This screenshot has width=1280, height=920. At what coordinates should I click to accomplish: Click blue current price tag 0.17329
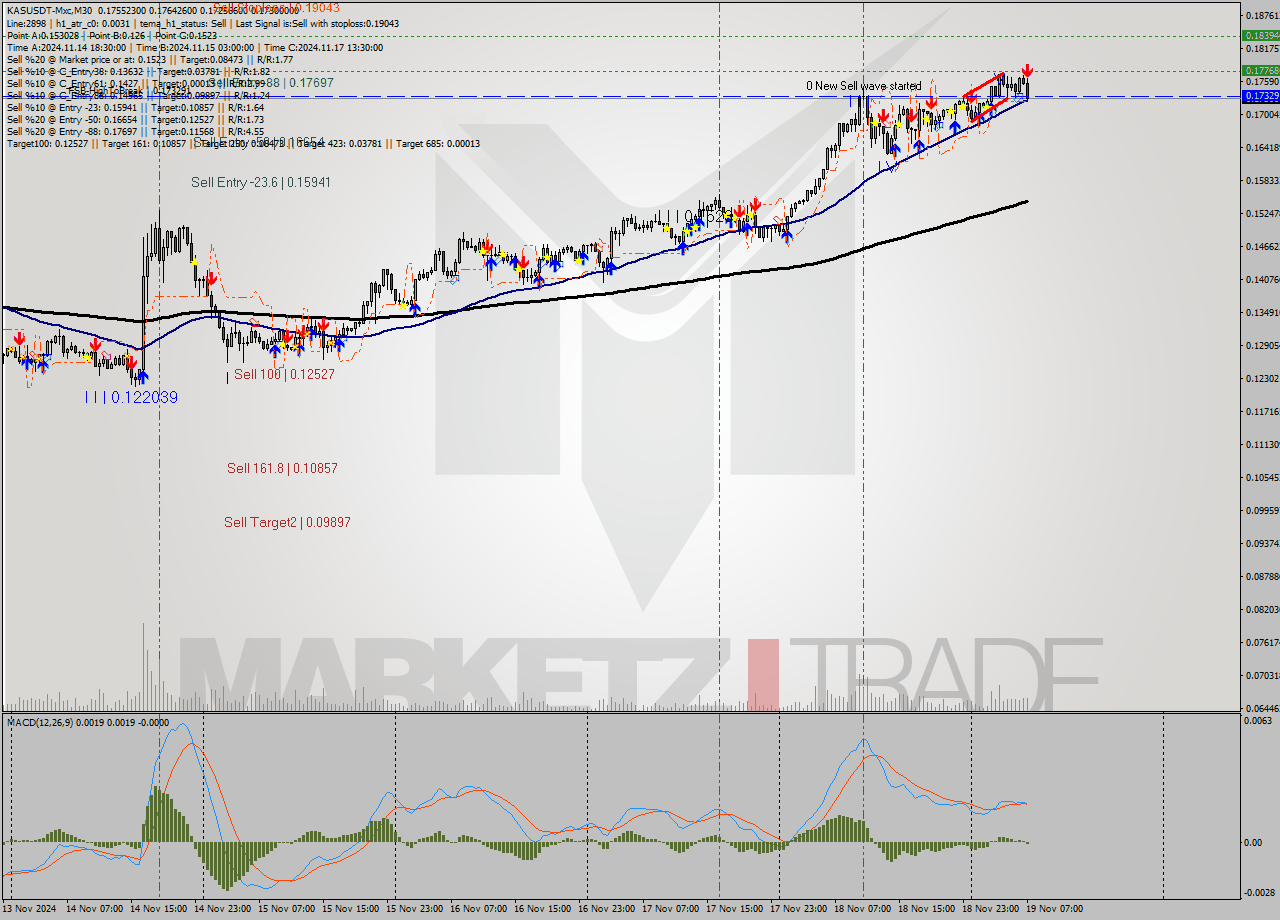(1259, 96)
